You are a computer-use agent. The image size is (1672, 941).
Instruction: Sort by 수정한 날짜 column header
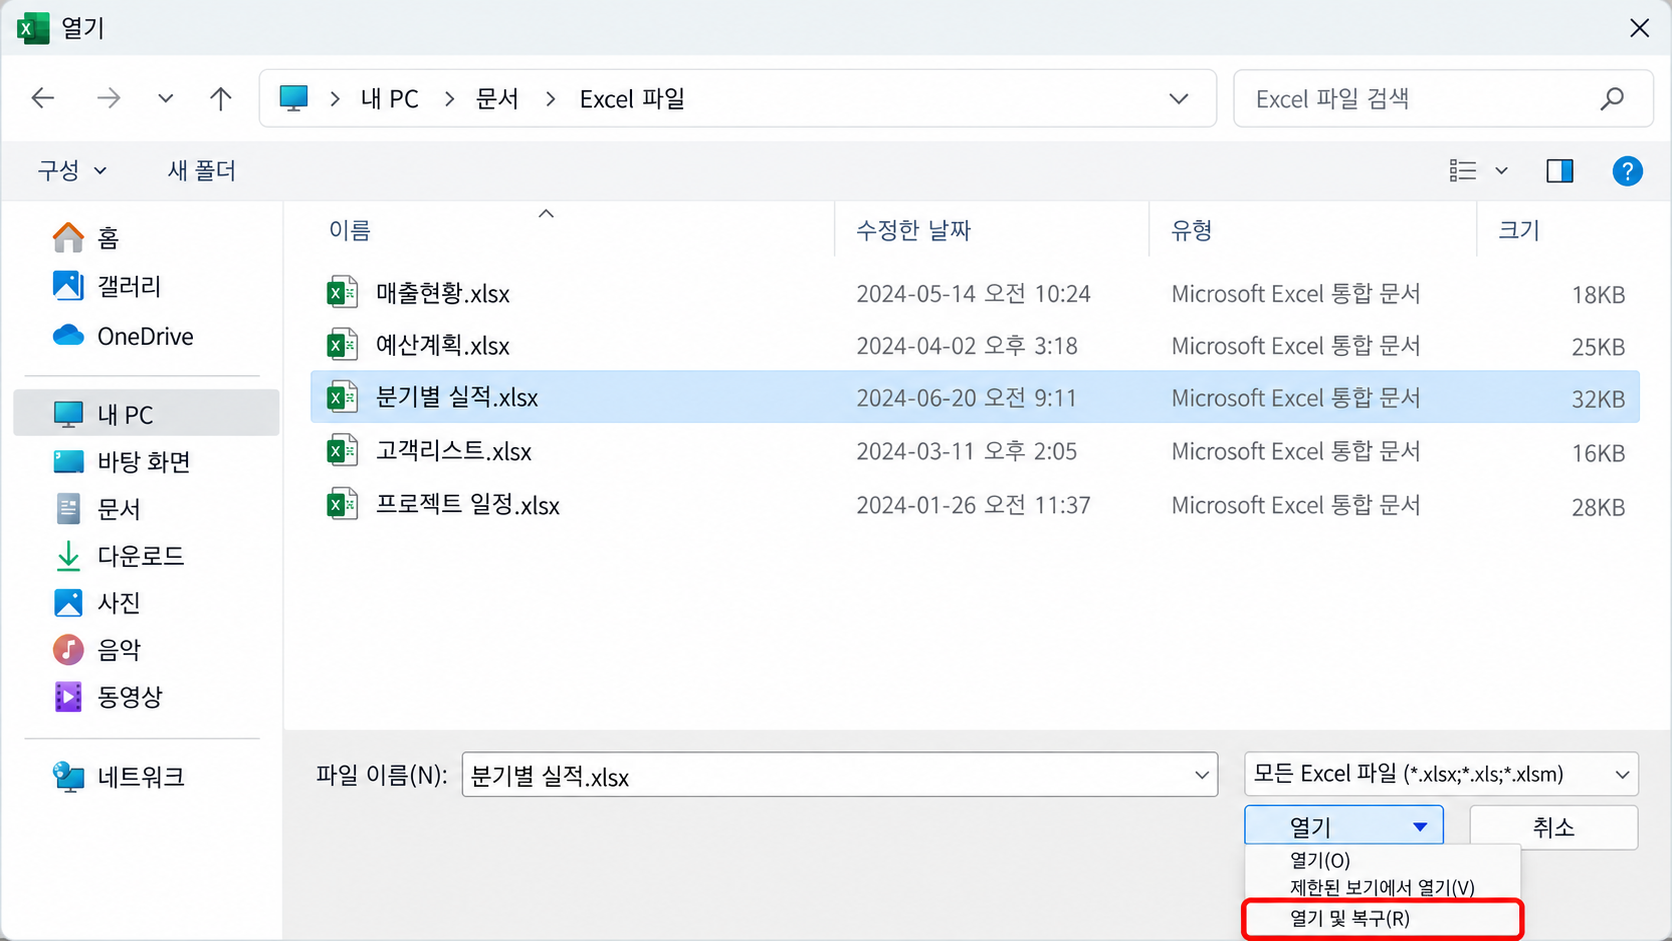pos(913,231)
